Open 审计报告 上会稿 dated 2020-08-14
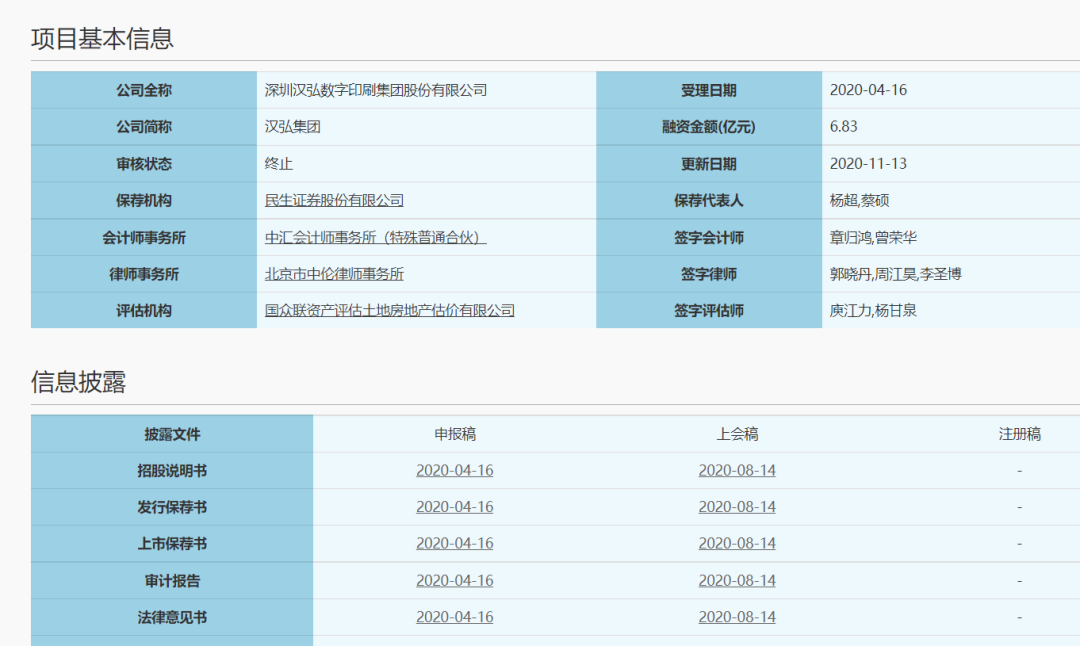 [x=737, y=581]
